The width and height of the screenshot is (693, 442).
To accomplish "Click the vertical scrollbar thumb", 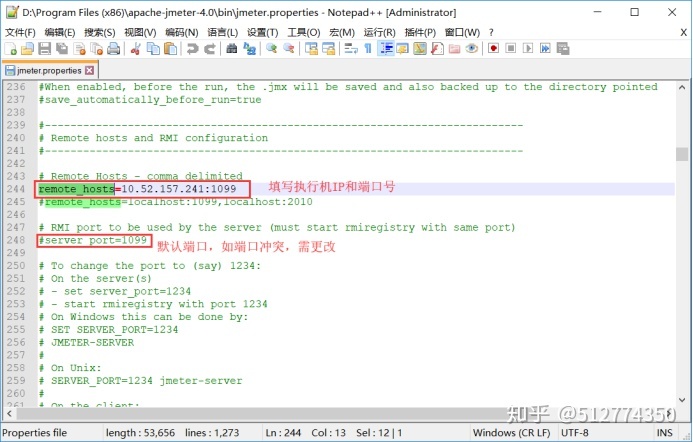I will [x=682, y=154].
